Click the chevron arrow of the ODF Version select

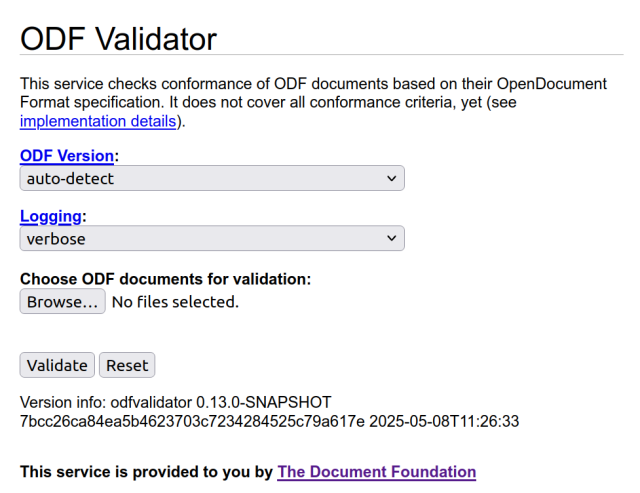point(390,179)
